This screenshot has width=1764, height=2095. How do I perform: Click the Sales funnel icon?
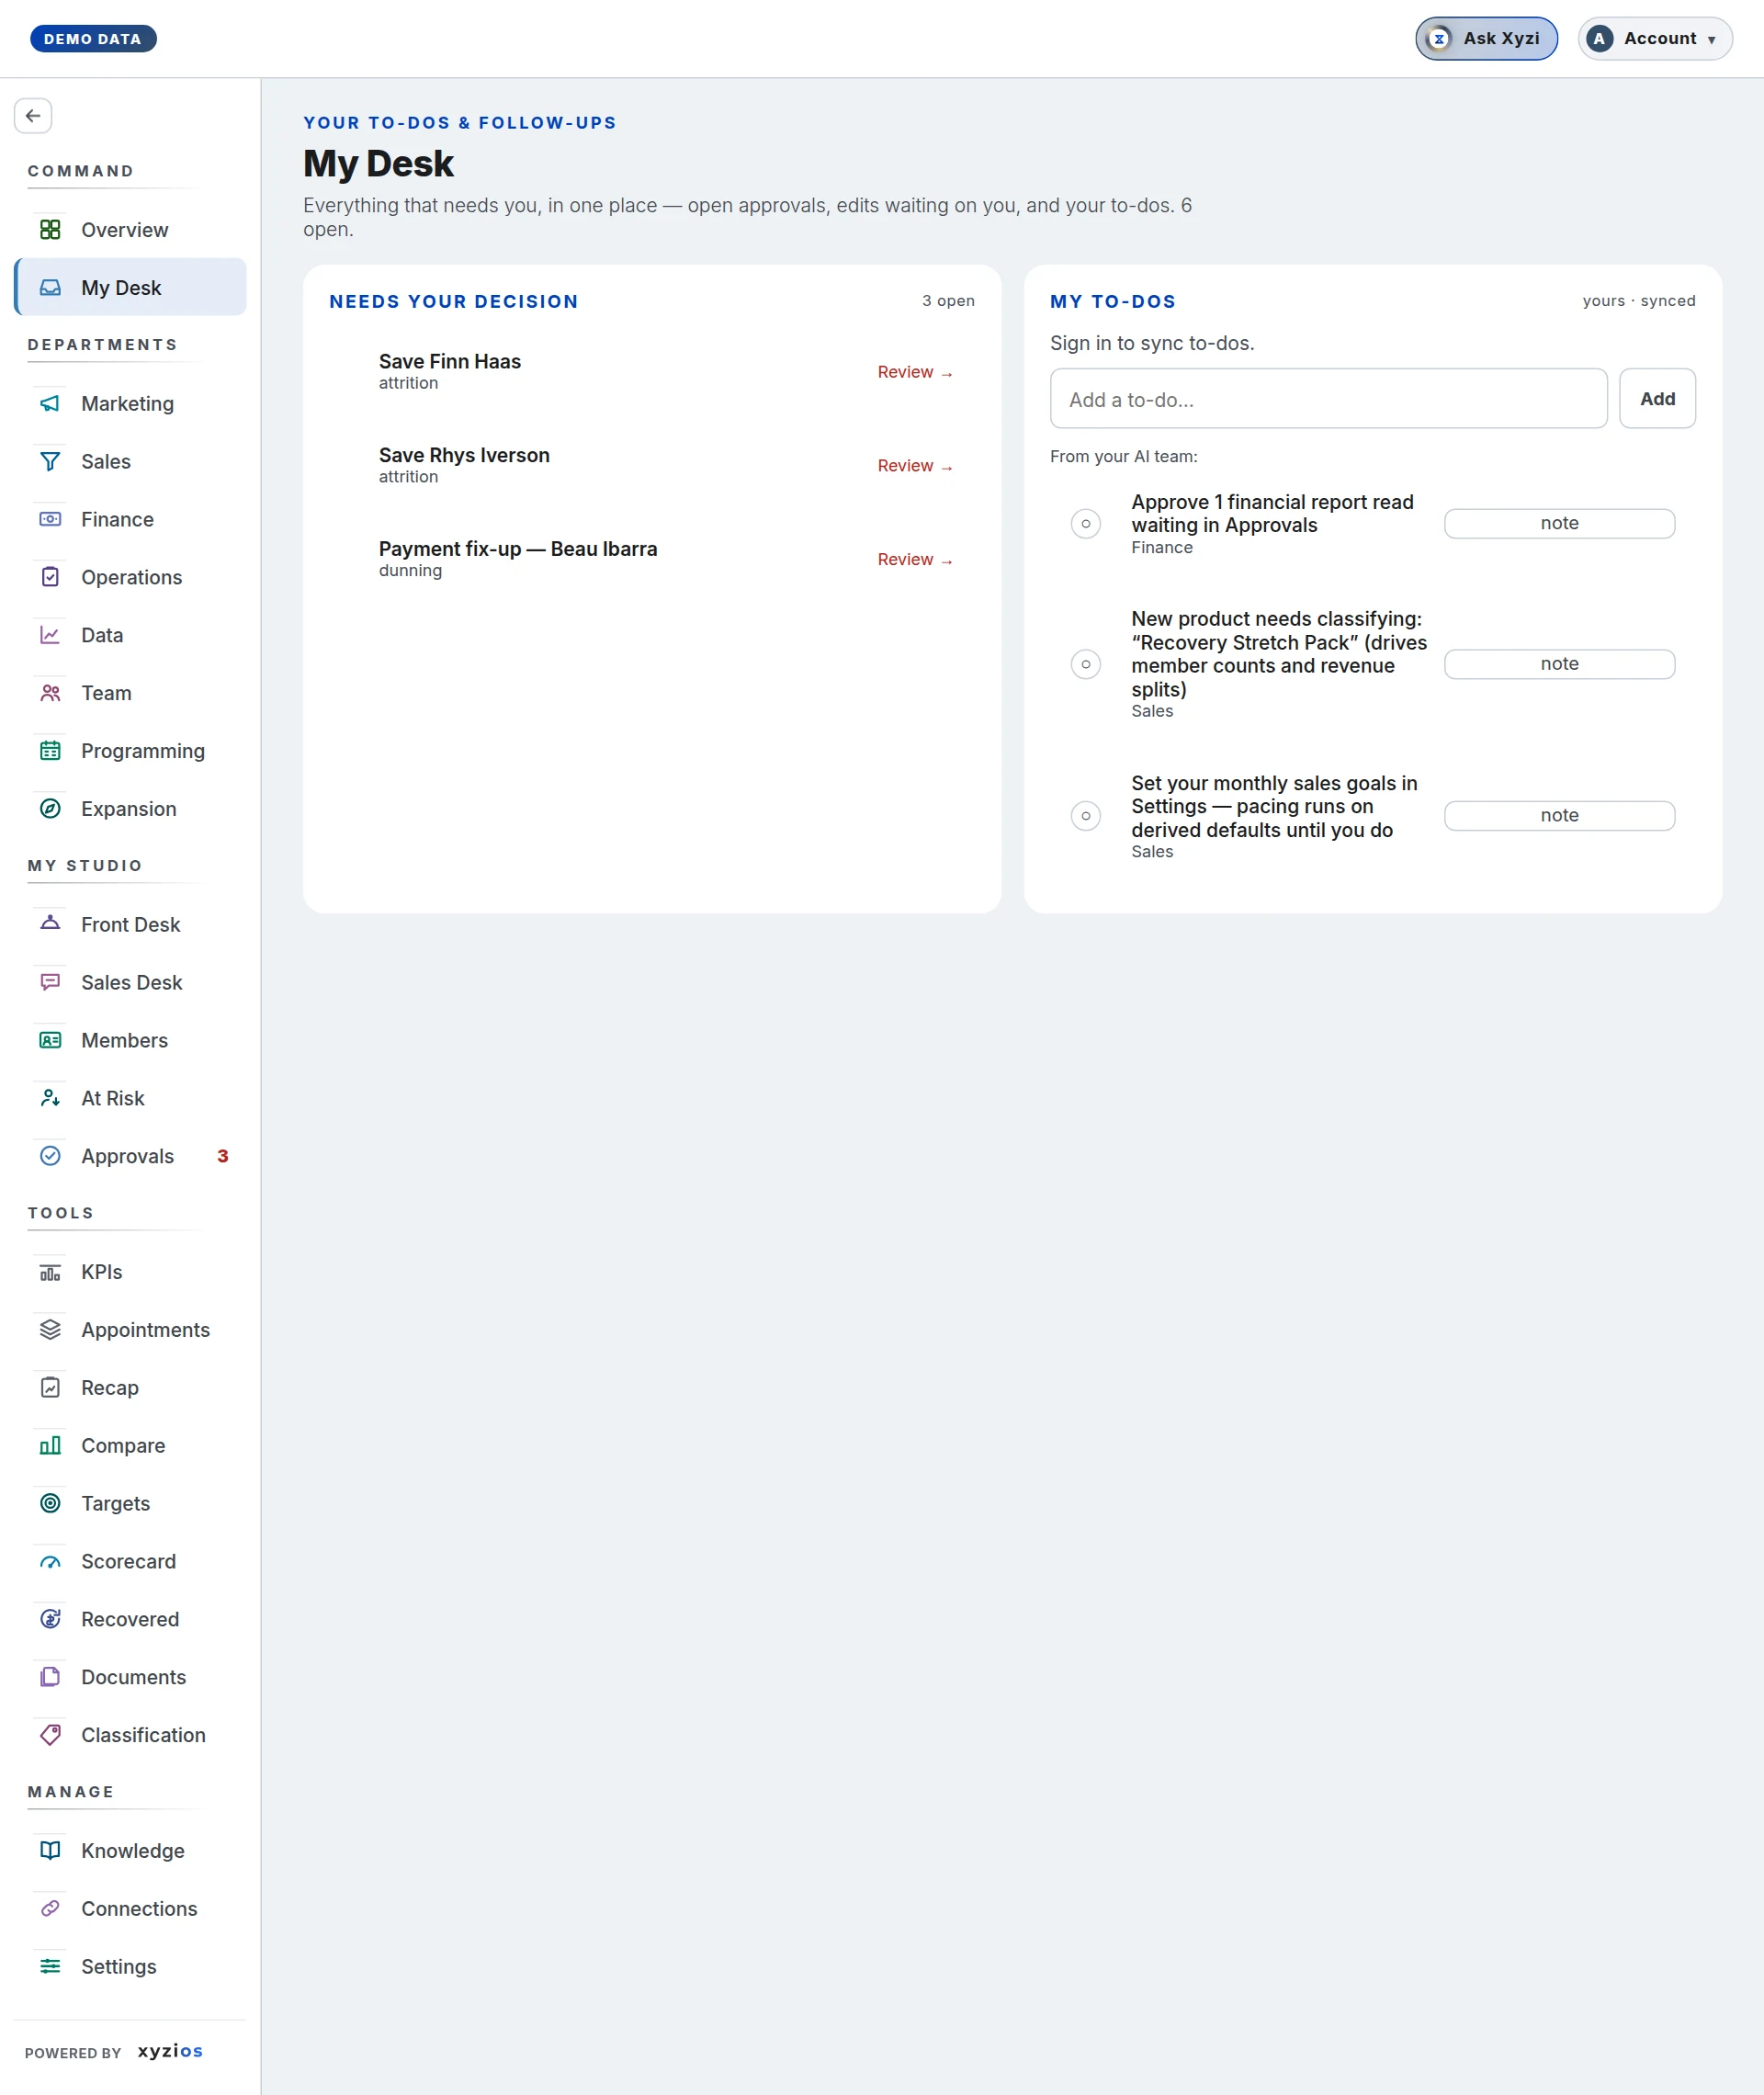(50, 462)
